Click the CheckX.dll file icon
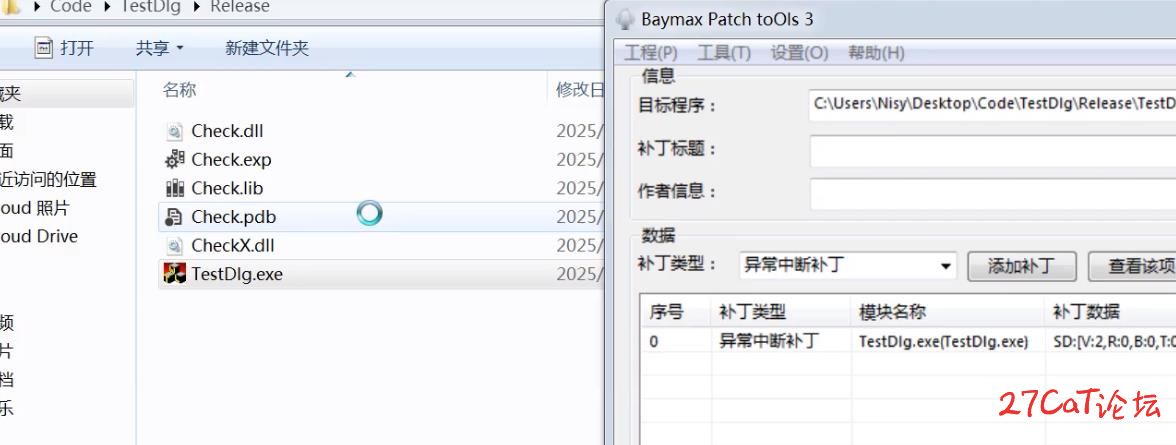Viewport: 1176px width, 445px height. 175,245
